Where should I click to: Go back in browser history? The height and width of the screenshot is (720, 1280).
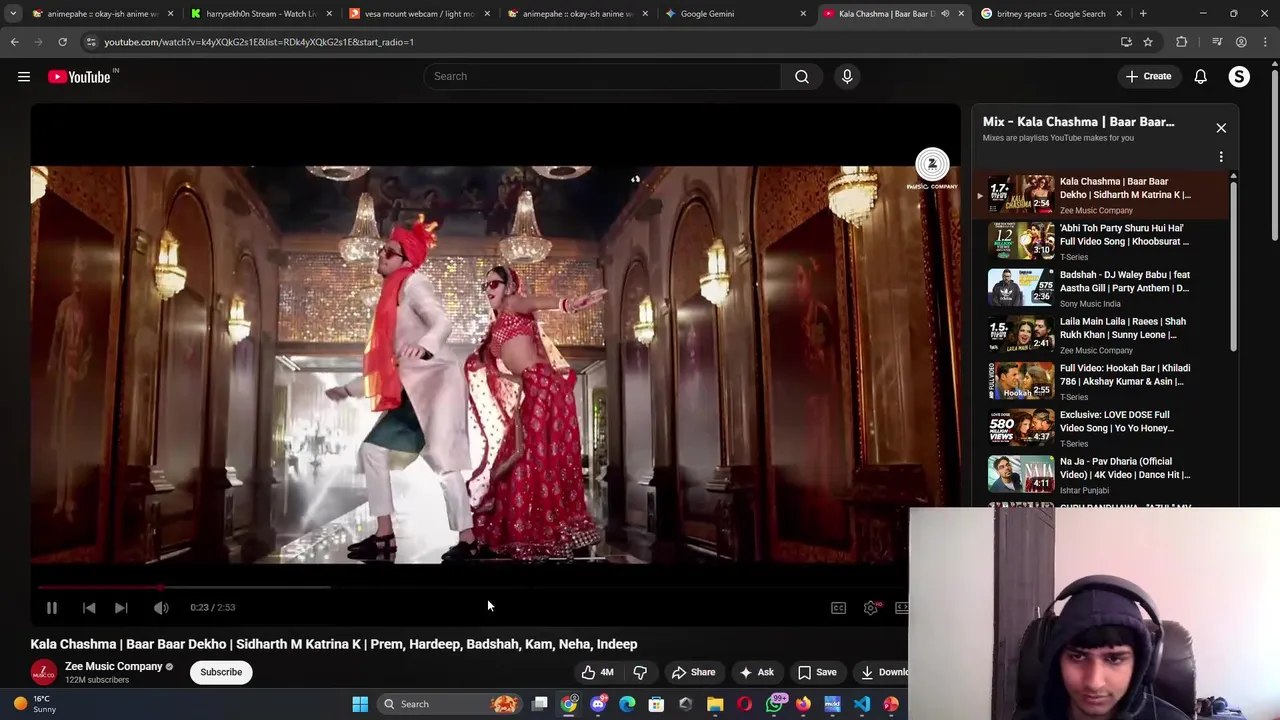click(14, 42)
